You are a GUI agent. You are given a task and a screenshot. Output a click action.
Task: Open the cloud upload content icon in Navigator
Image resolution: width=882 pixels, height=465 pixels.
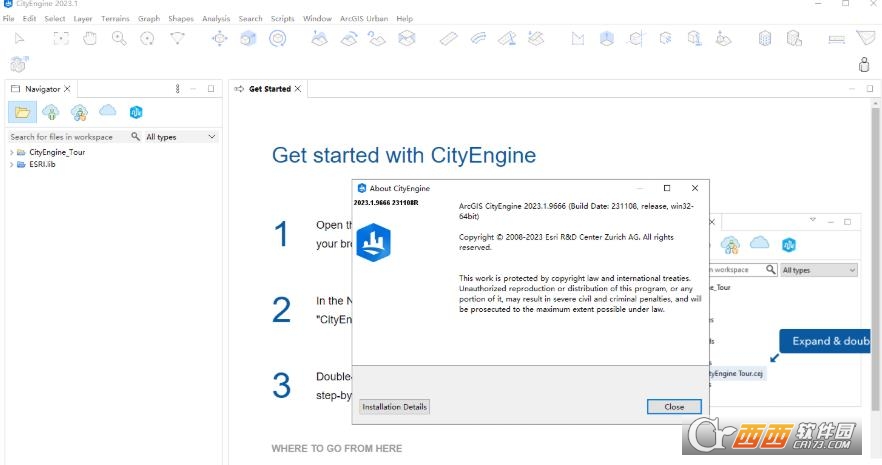(51, 112)
